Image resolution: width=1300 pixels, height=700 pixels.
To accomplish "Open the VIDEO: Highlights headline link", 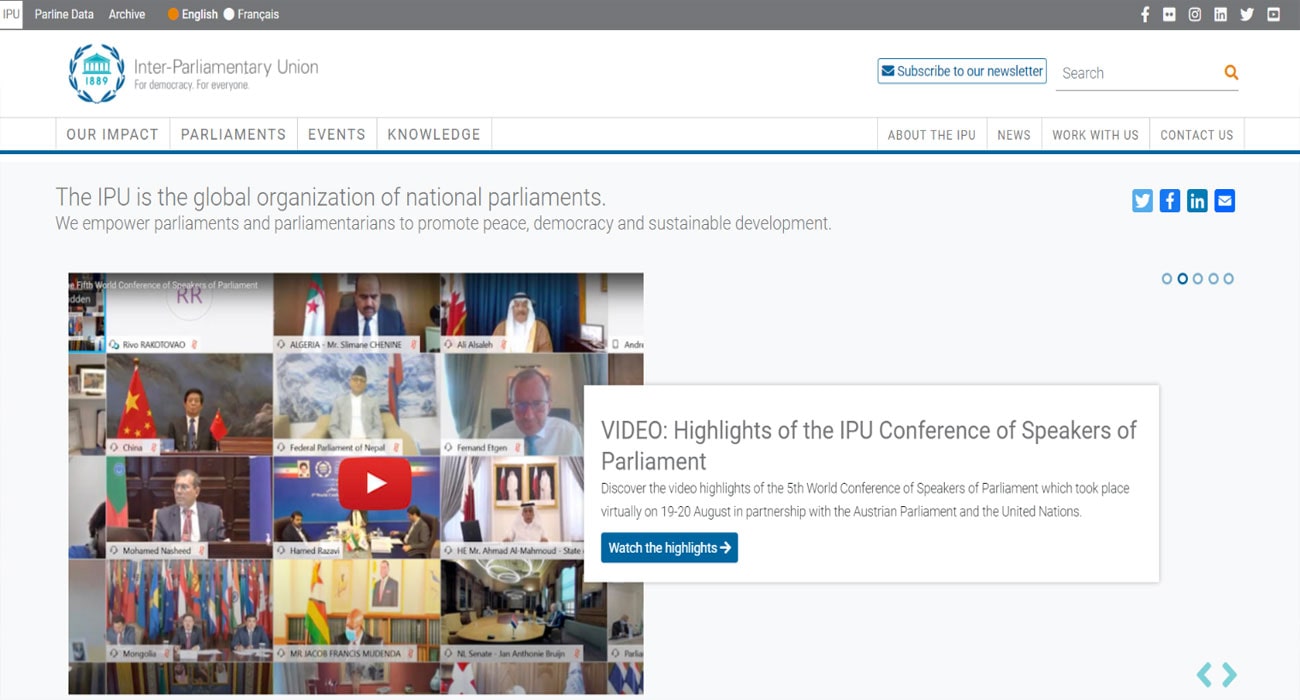I will 869,445.
